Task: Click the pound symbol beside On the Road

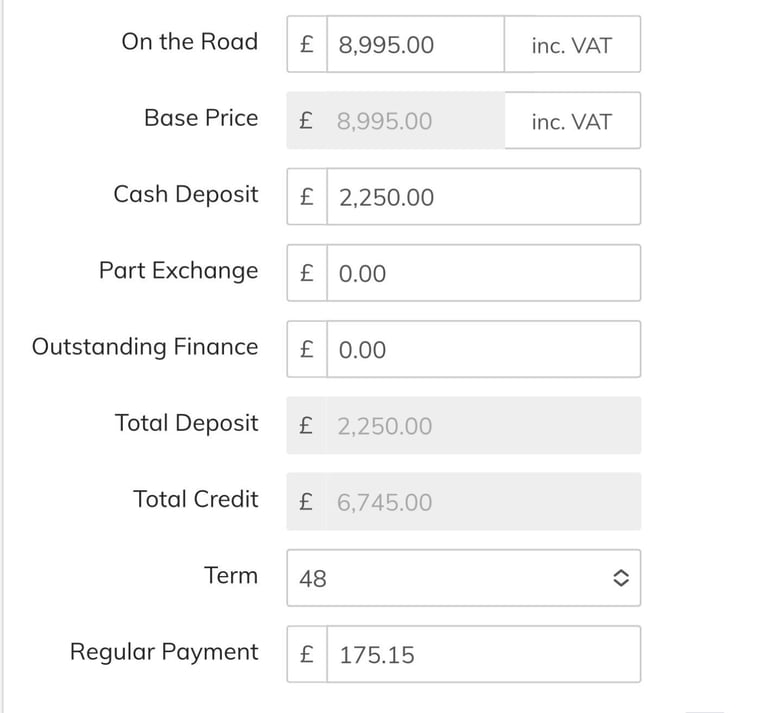Action: click(x=307, y=45)
